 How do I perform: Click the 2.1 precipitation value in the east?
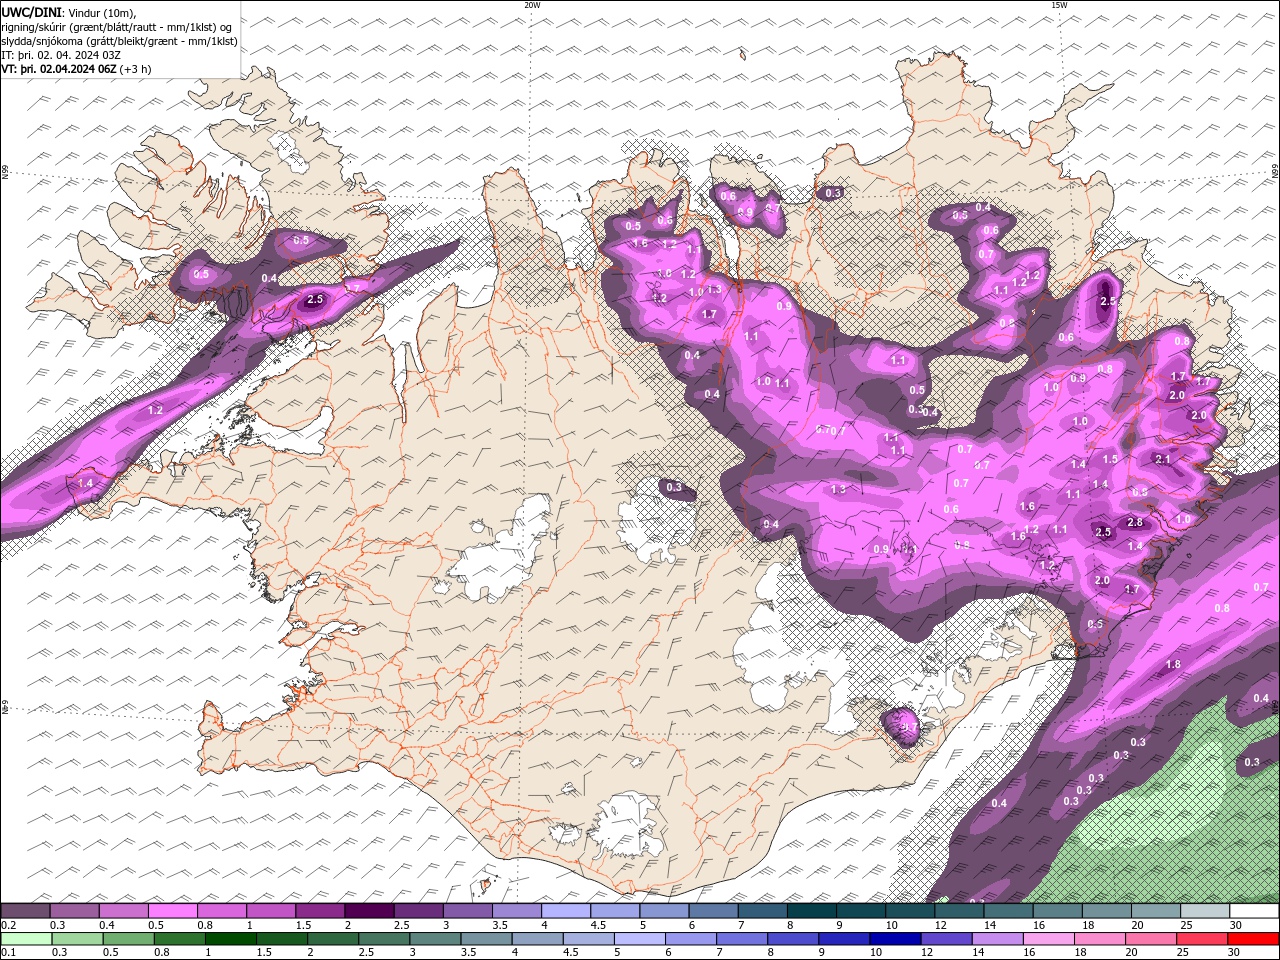[1163, 459]
